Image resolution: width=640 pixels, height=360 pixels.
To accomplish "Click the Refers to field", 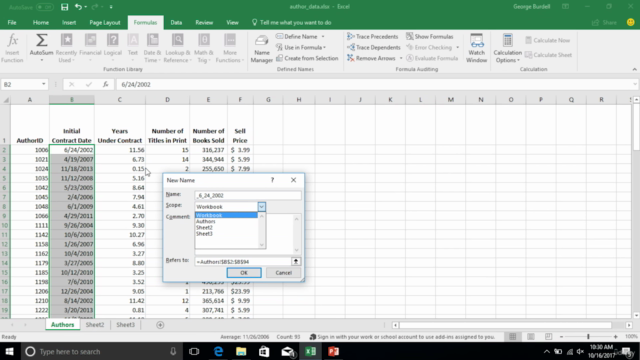I will click(x=242, y=262).
